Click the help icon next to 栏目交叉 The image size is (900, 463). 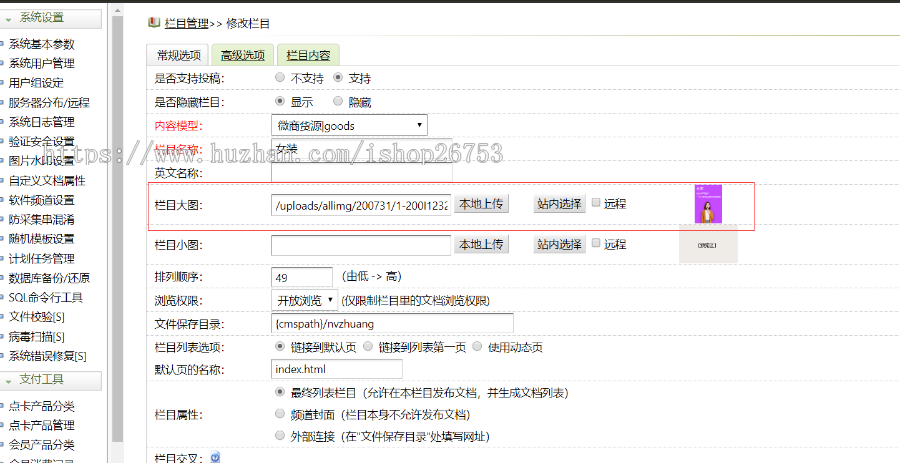click(x=215, y=457)
